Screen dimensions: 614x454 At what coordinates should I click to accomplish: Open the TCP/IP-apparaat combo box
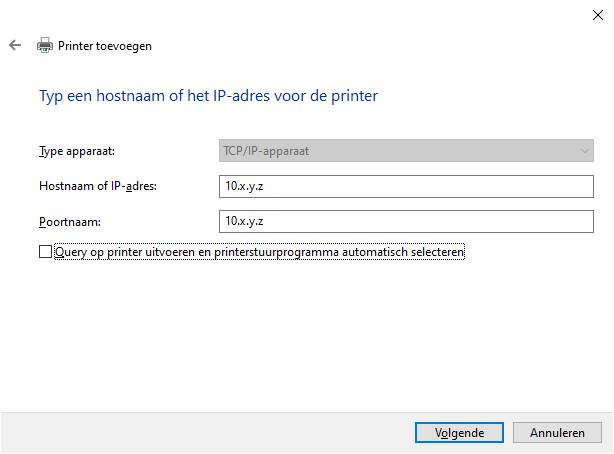point(406,150)
